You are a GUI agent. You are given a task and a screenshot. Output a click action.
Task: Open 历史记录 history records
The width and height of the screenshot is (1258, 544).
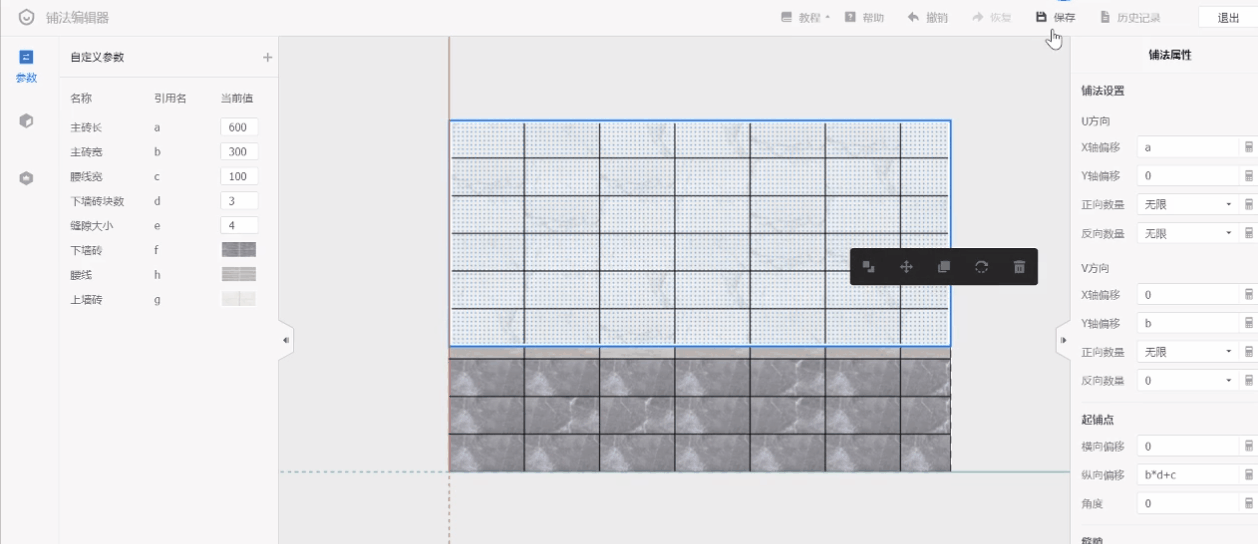point(1130,18)
